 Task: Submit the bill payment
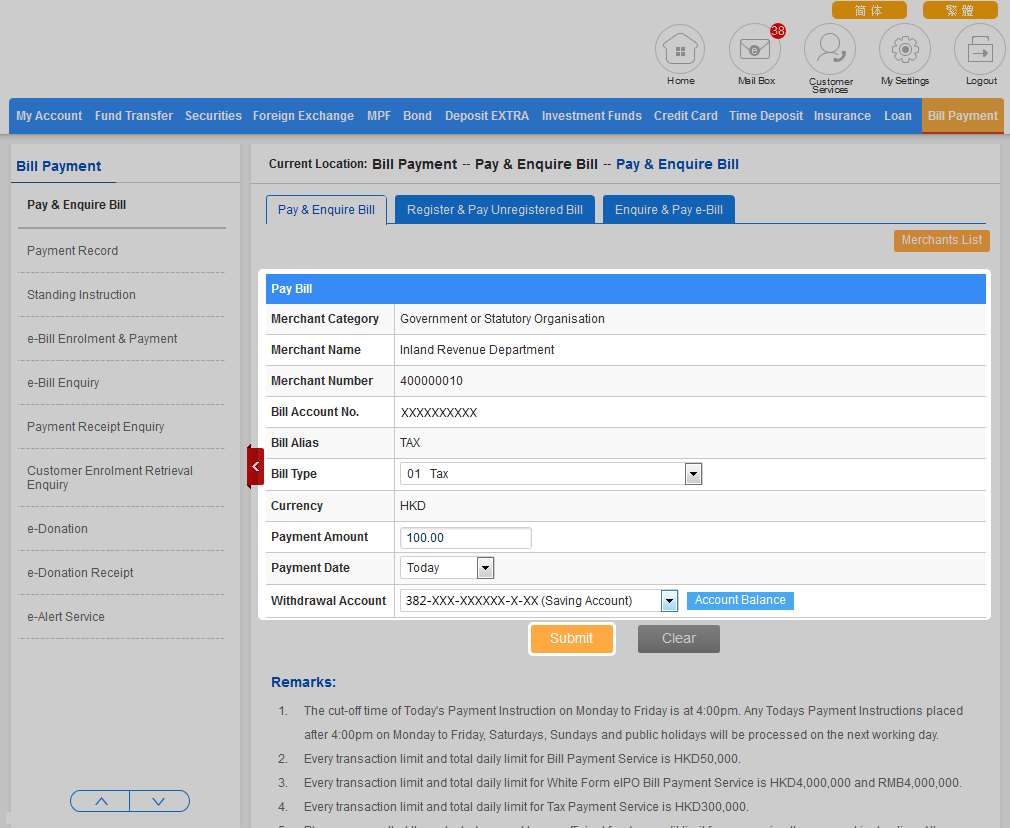(x=571, y=639)
